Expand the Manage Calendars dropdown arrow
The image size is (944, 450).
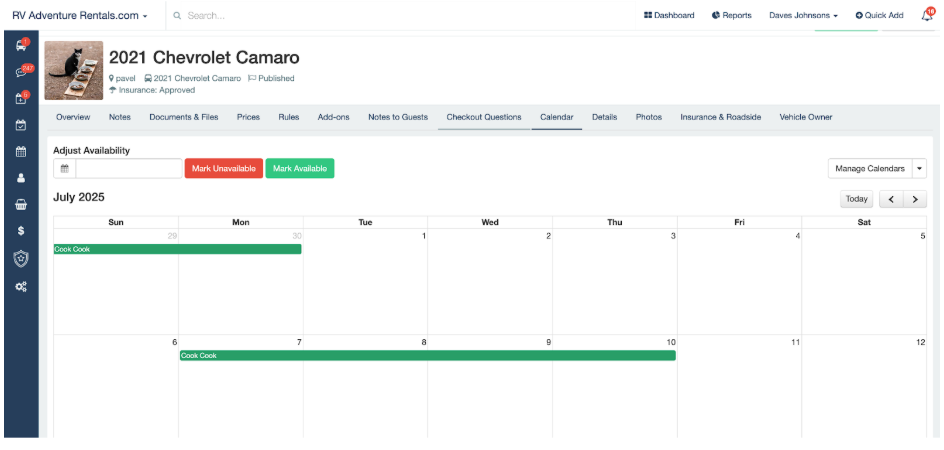pyautogui.click(x=920, y=169)
